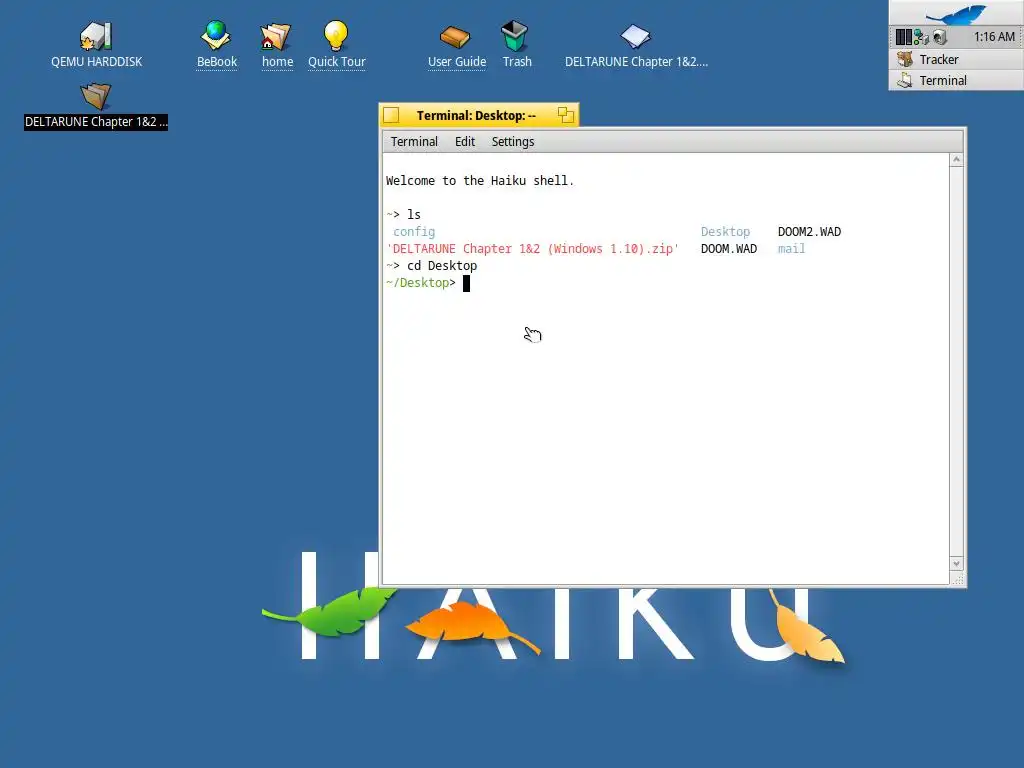Screen dimensions: 1024x768
Task: Click 'DOOM2.WAD' in terminal output
Action: pyautogui.click(x=809, y=232)
